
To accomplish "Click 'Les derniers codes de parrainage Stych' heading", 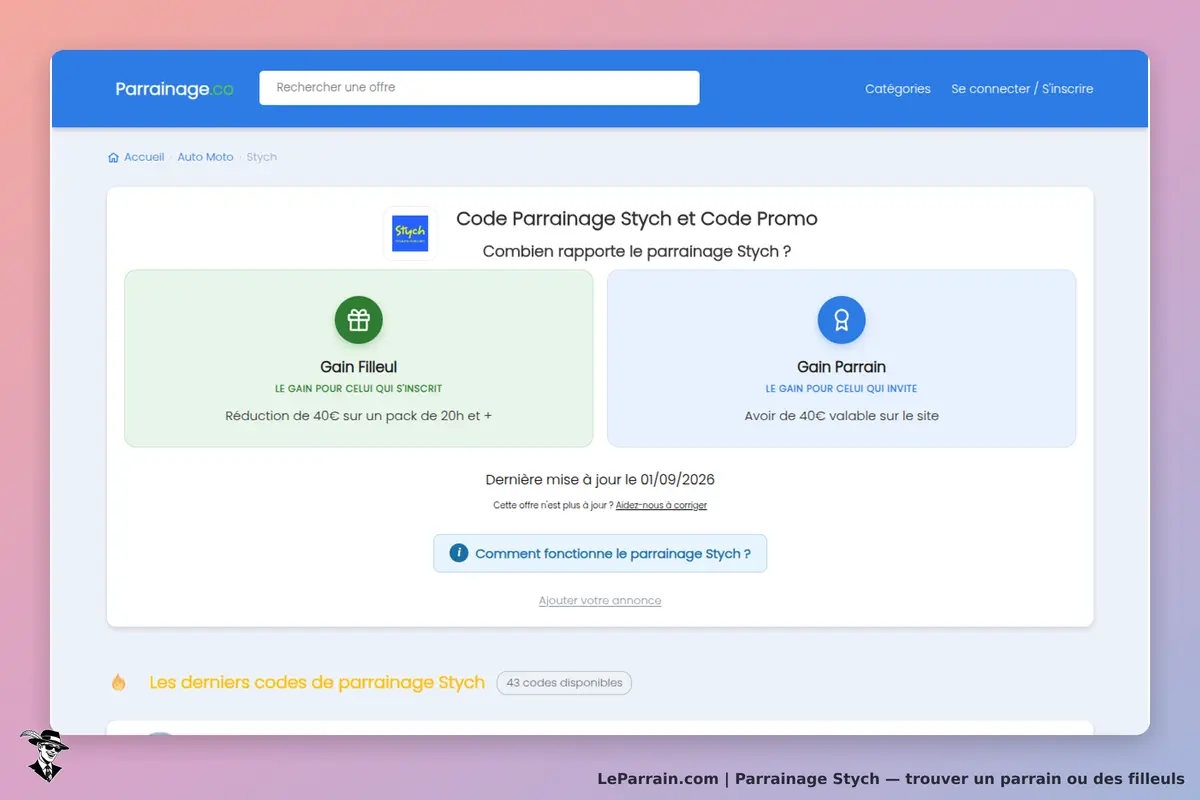I will click(317, 682).
